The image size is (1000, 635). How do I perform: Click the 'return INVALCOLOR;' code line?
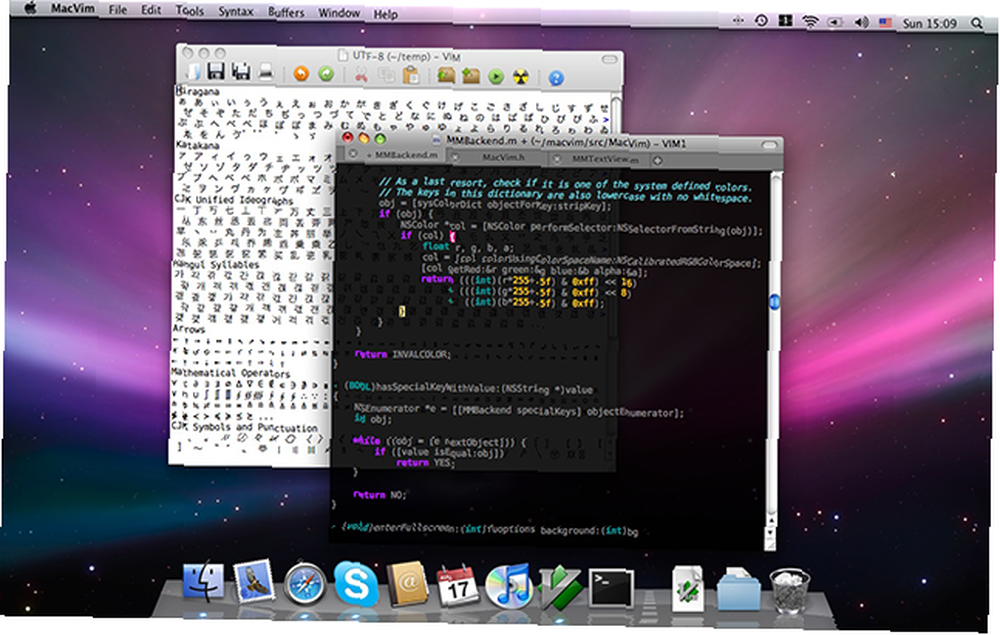(x=402, y=354)
